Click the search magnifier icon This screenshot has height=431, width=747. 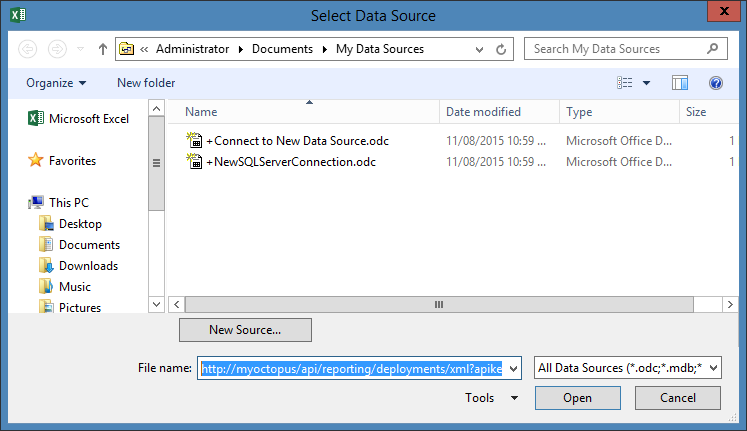(711, 48)
